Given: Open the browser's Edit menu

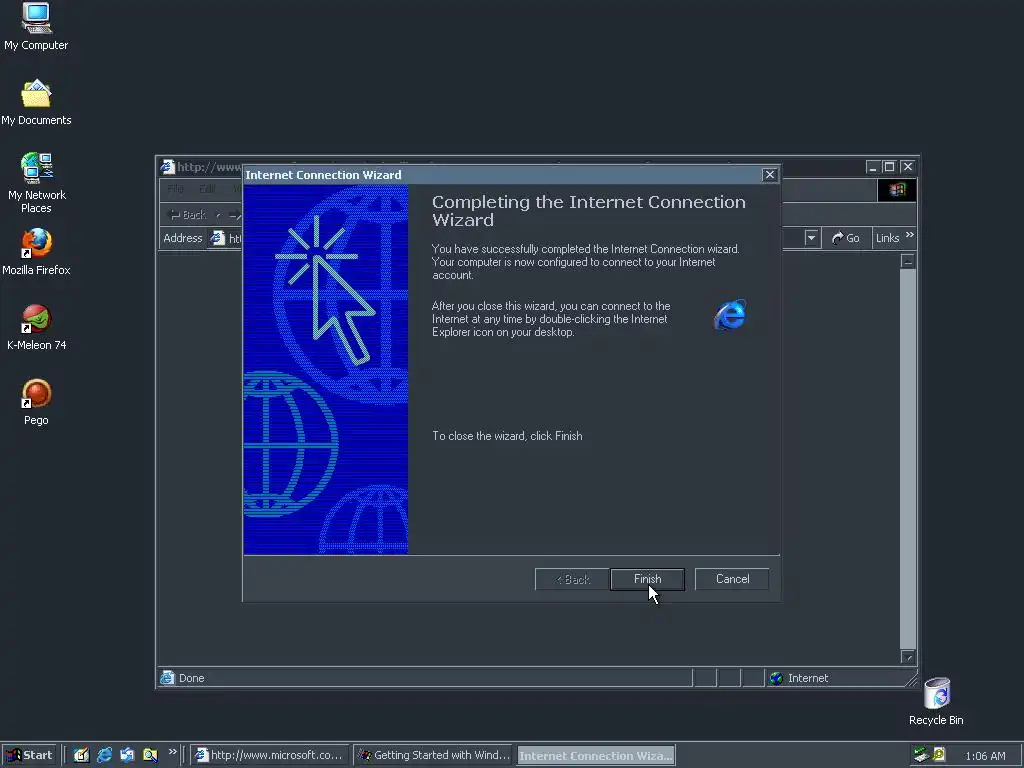Looking at the screenshot, I should [208, 189].
